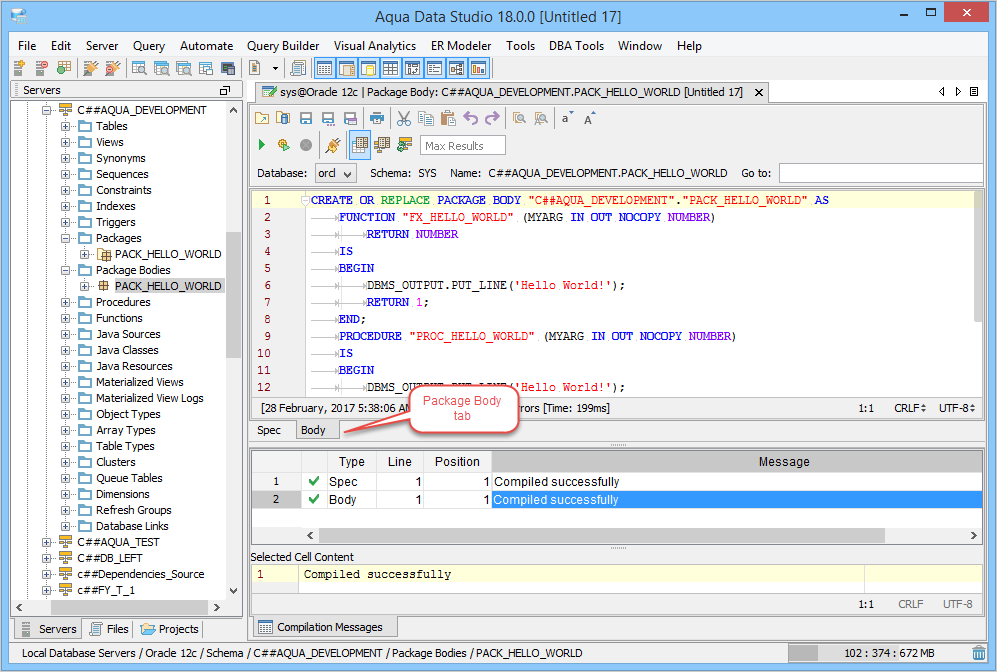Screen dimensions: 997x672
Task: Click the Undo arrow icon
Action: (x=470, y=118)
